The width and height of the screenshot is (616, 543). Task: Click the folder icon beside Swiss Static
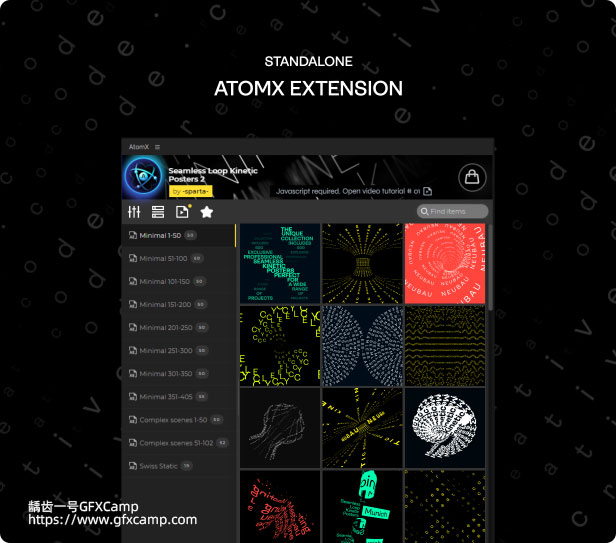click(133, 466)
